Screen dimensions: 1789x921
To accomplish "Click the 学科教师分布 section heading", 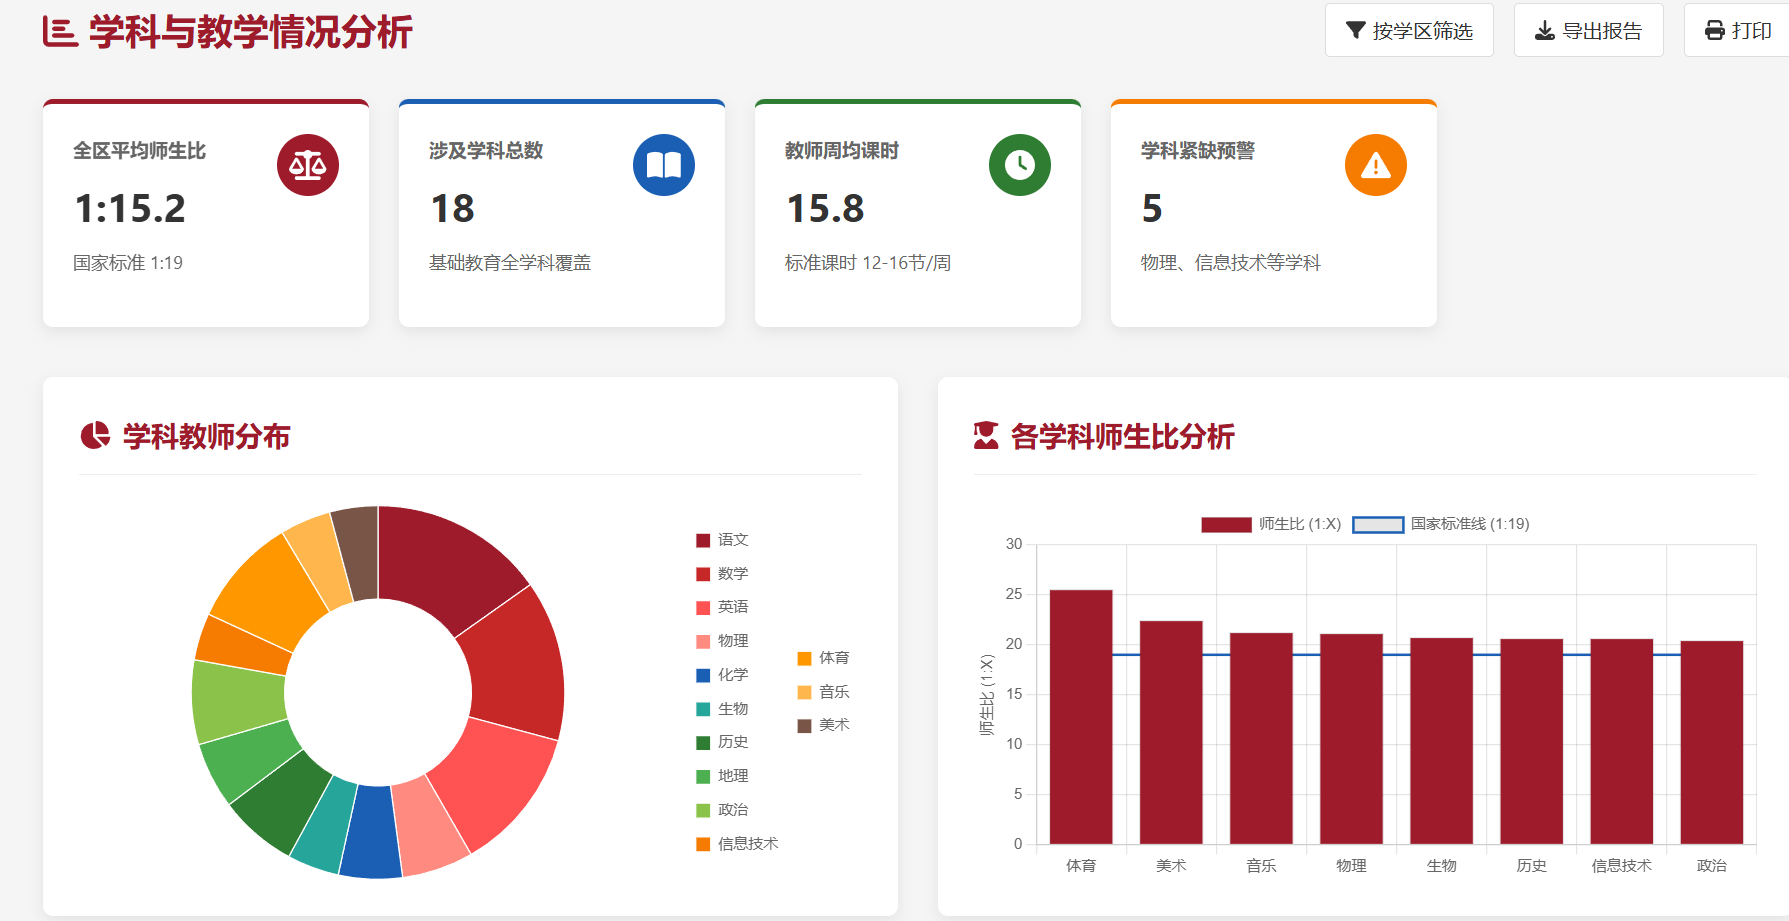I will (206, 436).
